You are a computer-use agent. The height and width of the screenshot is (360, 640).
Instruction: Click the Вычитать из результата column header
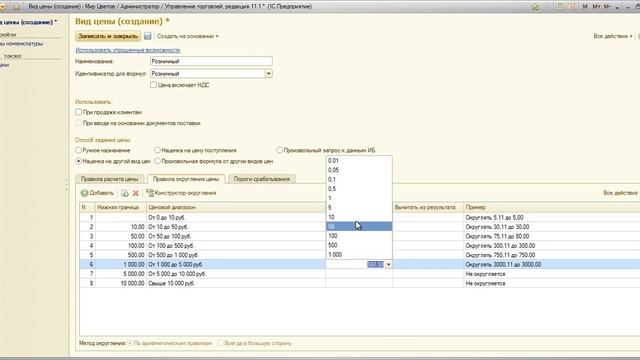pos(428,207)
